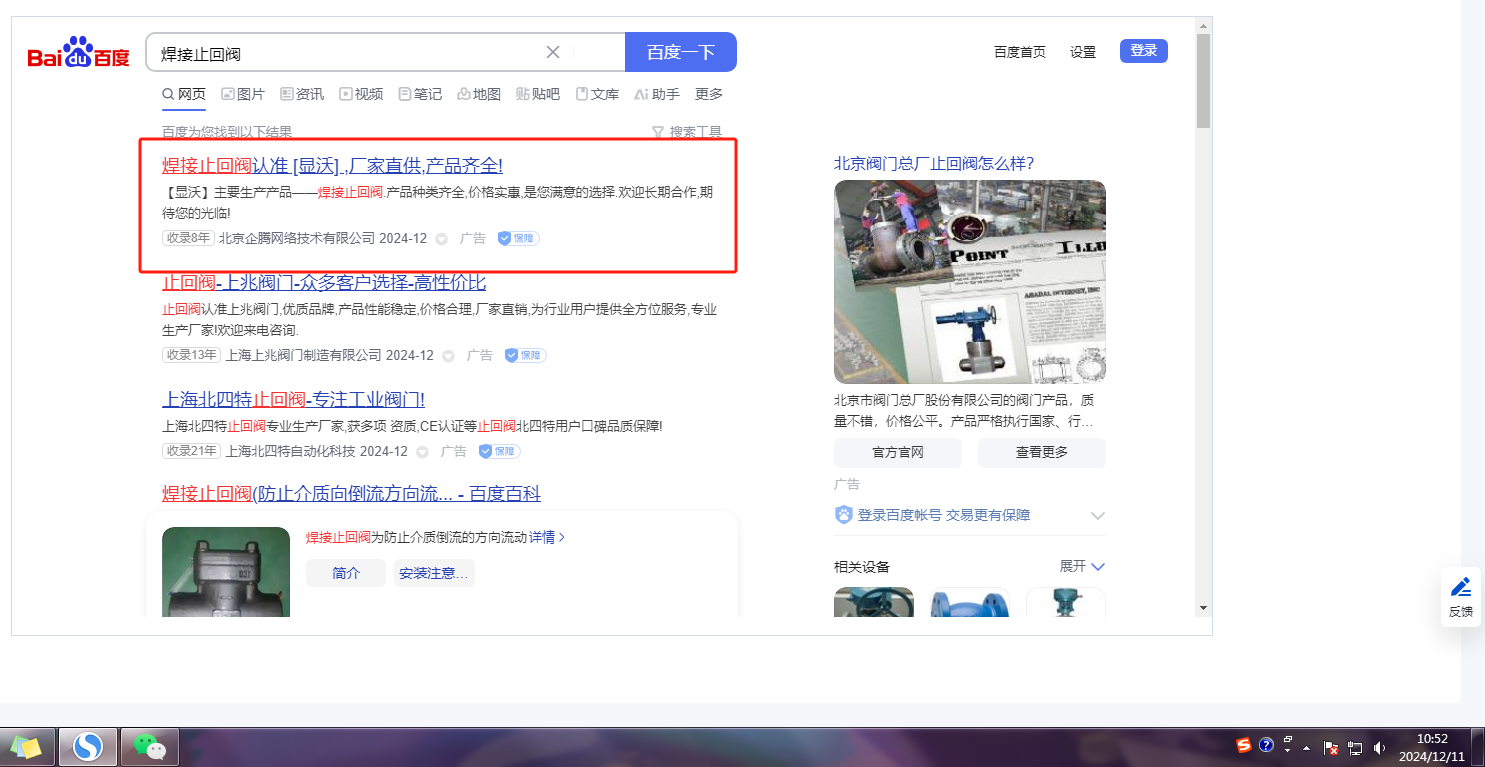Image resolution: width=1485 pixels, height=767 pixels.
Task: Click the 北京企腾网络技术有限公司 advertiser name
Action: pos(297,238)
